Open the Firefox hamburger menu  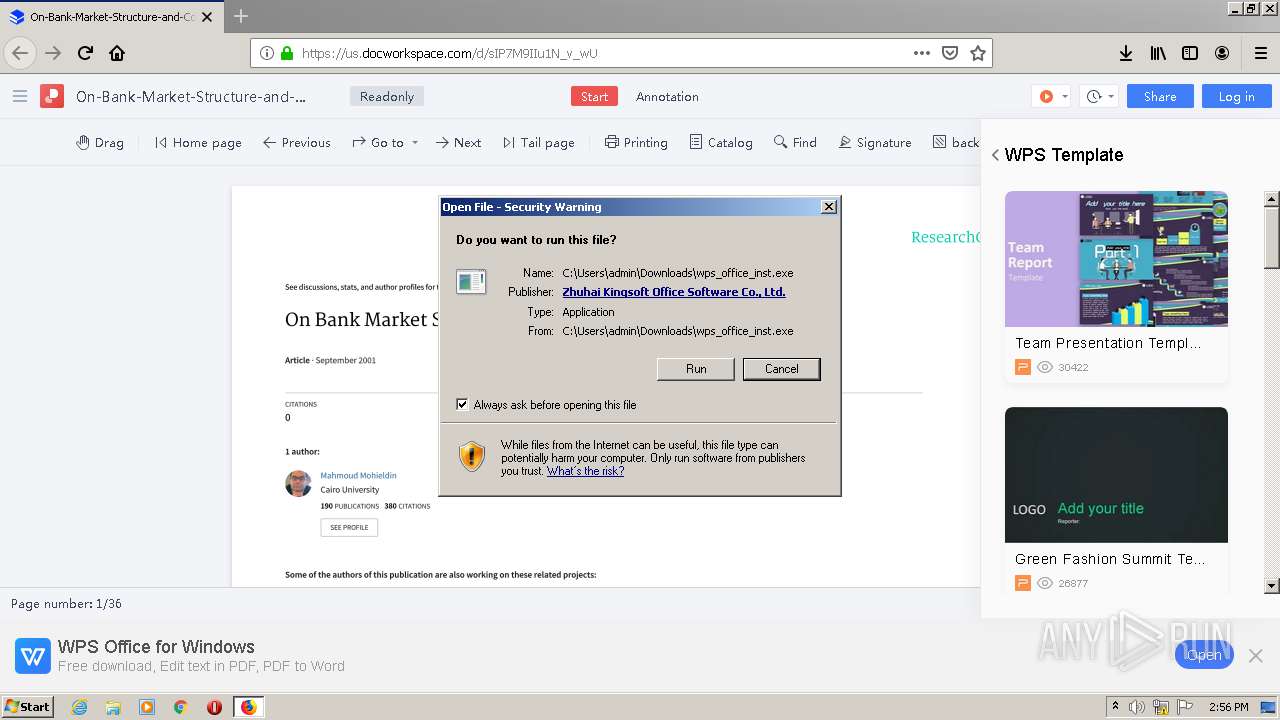click(1261, 53)
